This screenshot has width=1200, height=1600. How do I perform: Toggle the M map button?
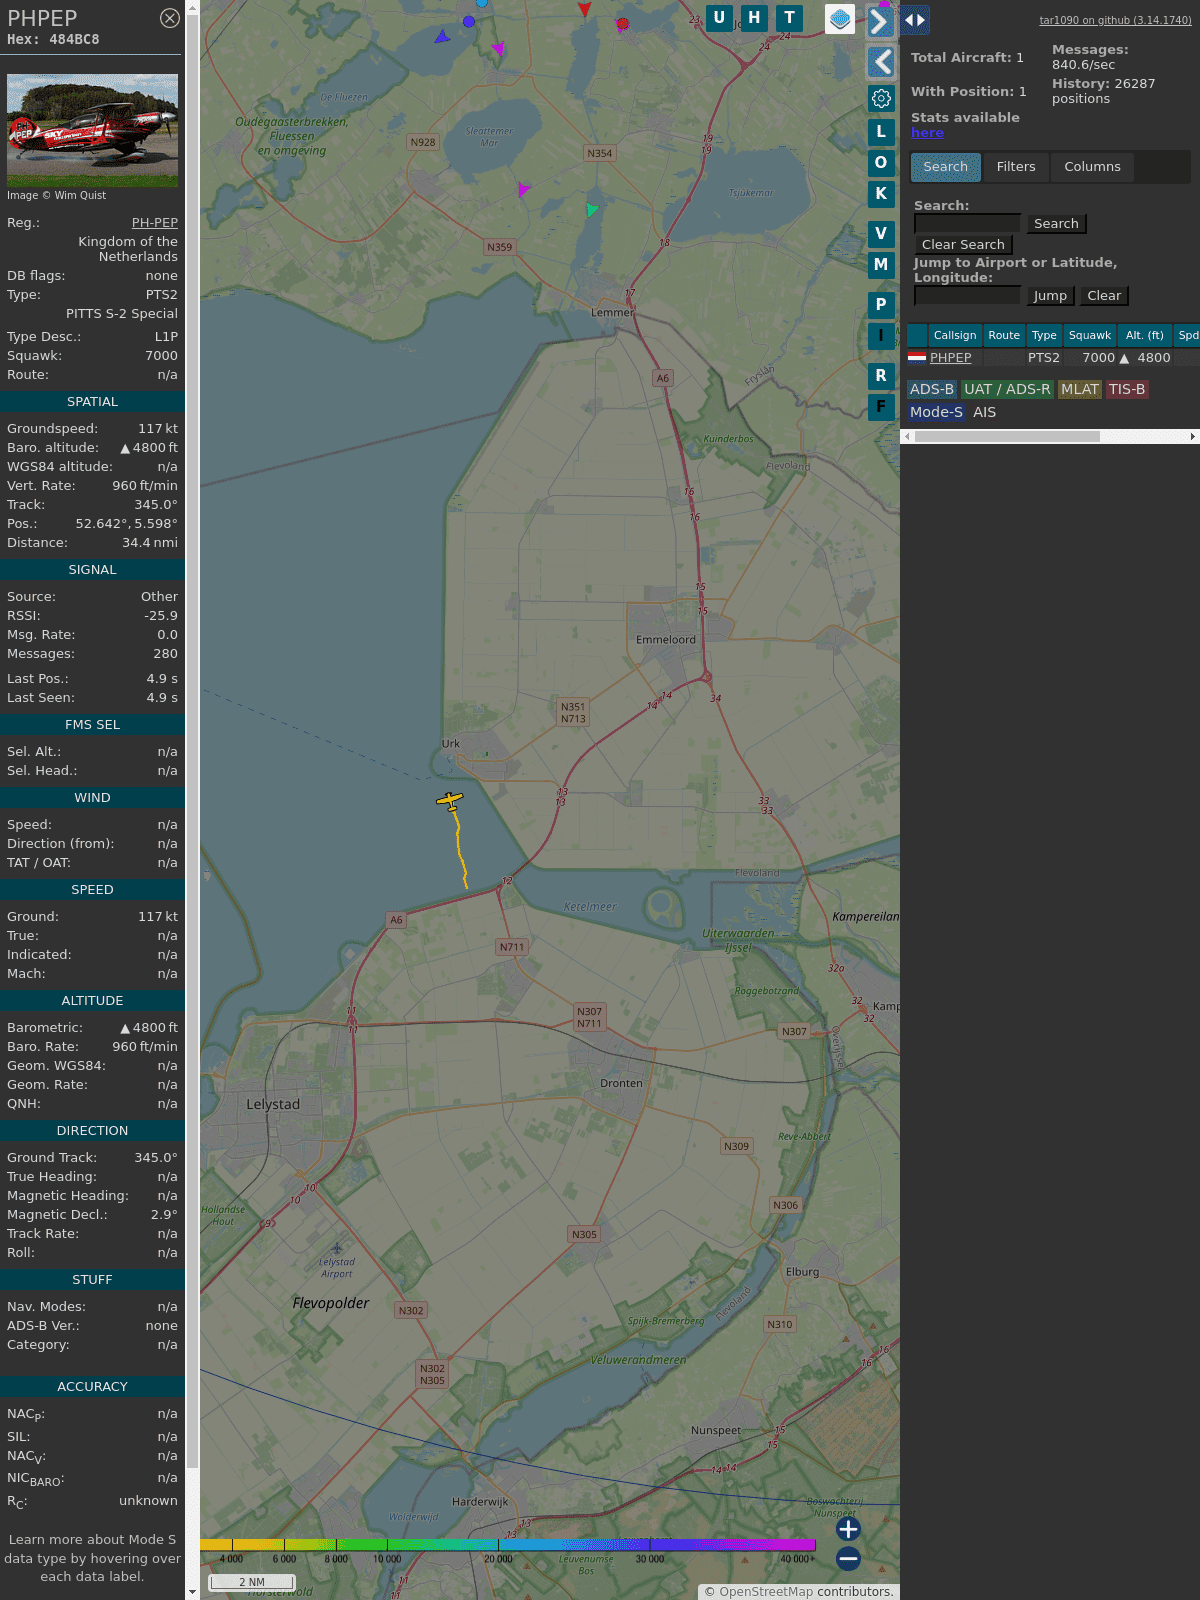point(881,265)
